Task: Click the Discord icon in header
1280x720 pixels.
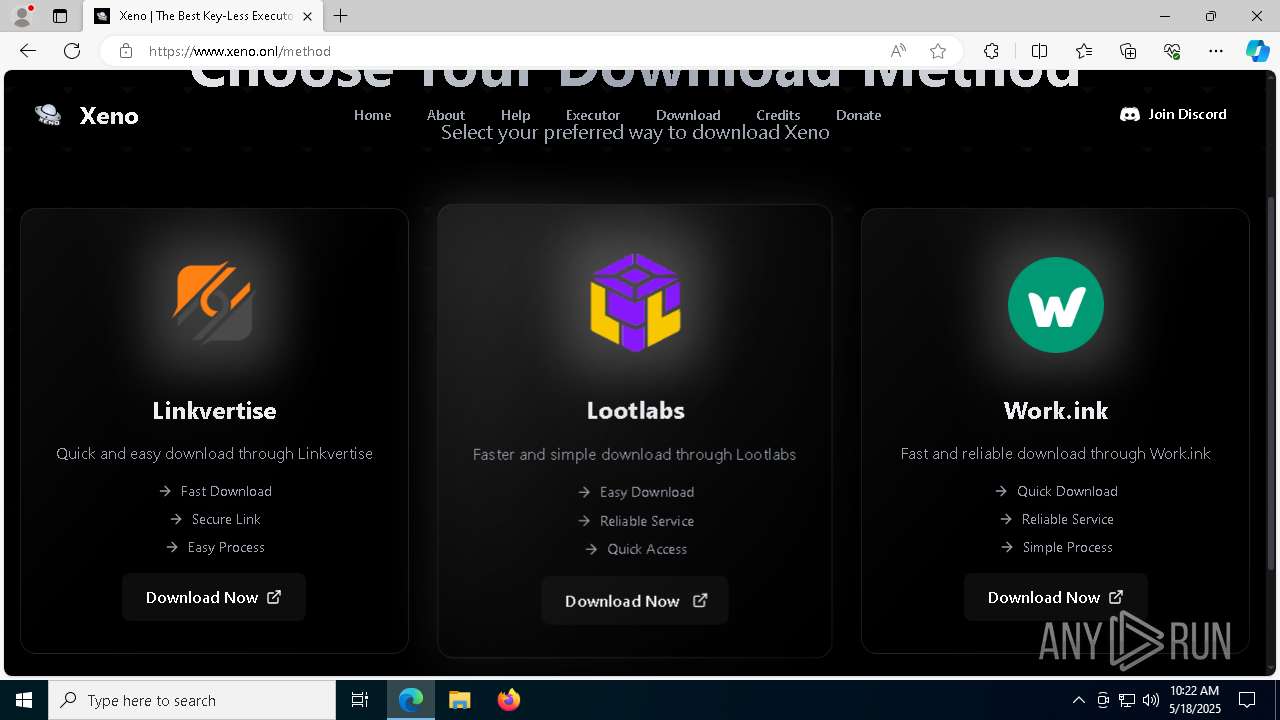Action: tap(1130, 115)
